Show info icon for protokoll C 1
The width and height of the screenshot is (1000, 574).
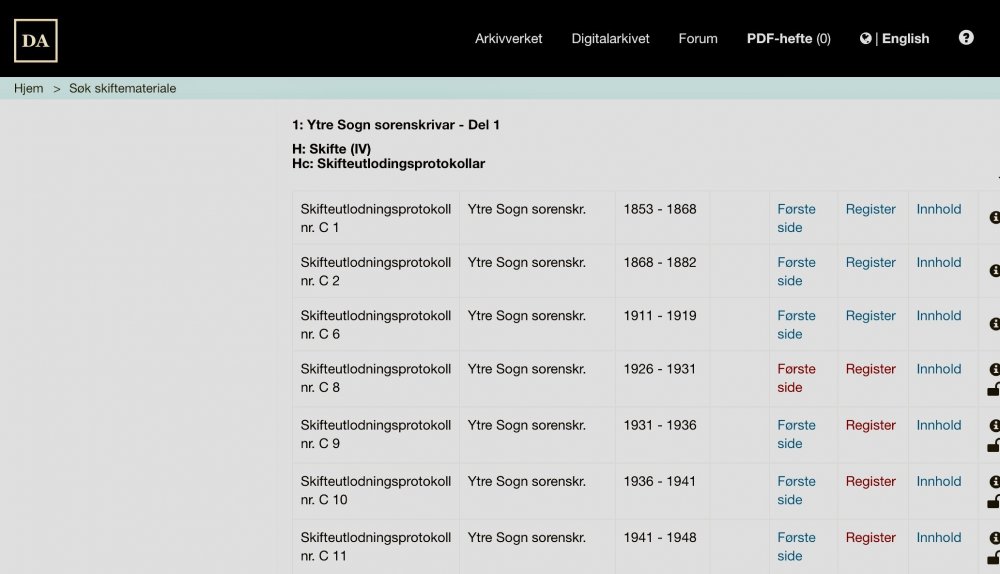pos(994,217)
